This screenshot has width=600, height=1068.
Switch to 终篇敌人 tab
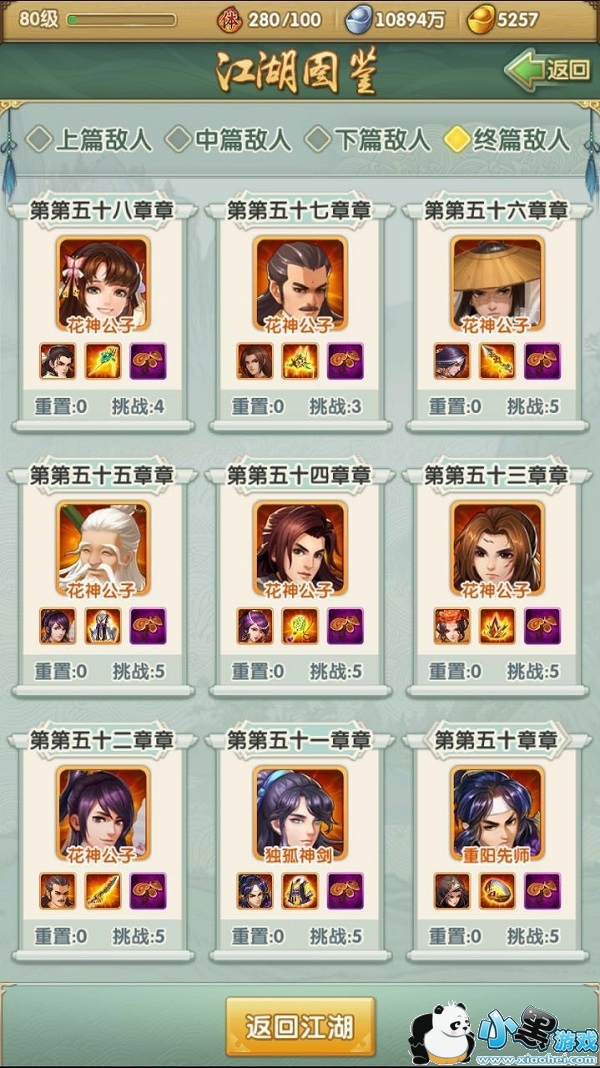pyautogui.click(x=507, y=140)
